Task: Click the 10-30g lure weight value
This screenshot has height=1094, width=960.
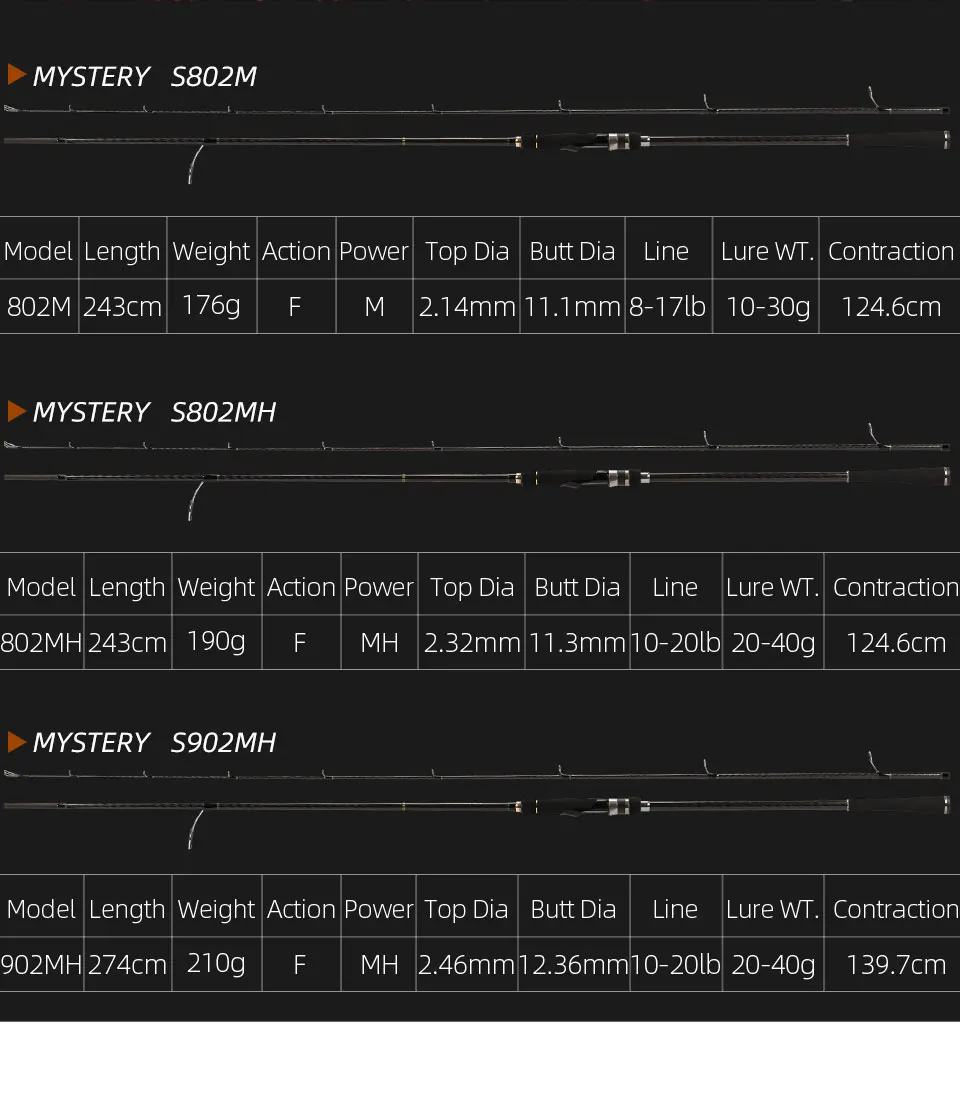Action: (768, 306)
